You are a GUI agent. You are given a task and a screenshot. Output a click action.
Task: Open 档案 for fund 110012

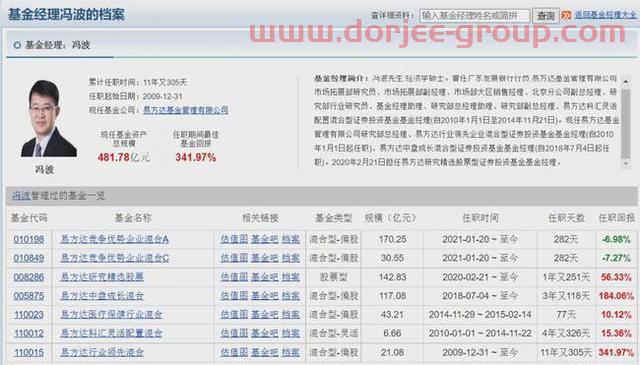coord(291,333)
